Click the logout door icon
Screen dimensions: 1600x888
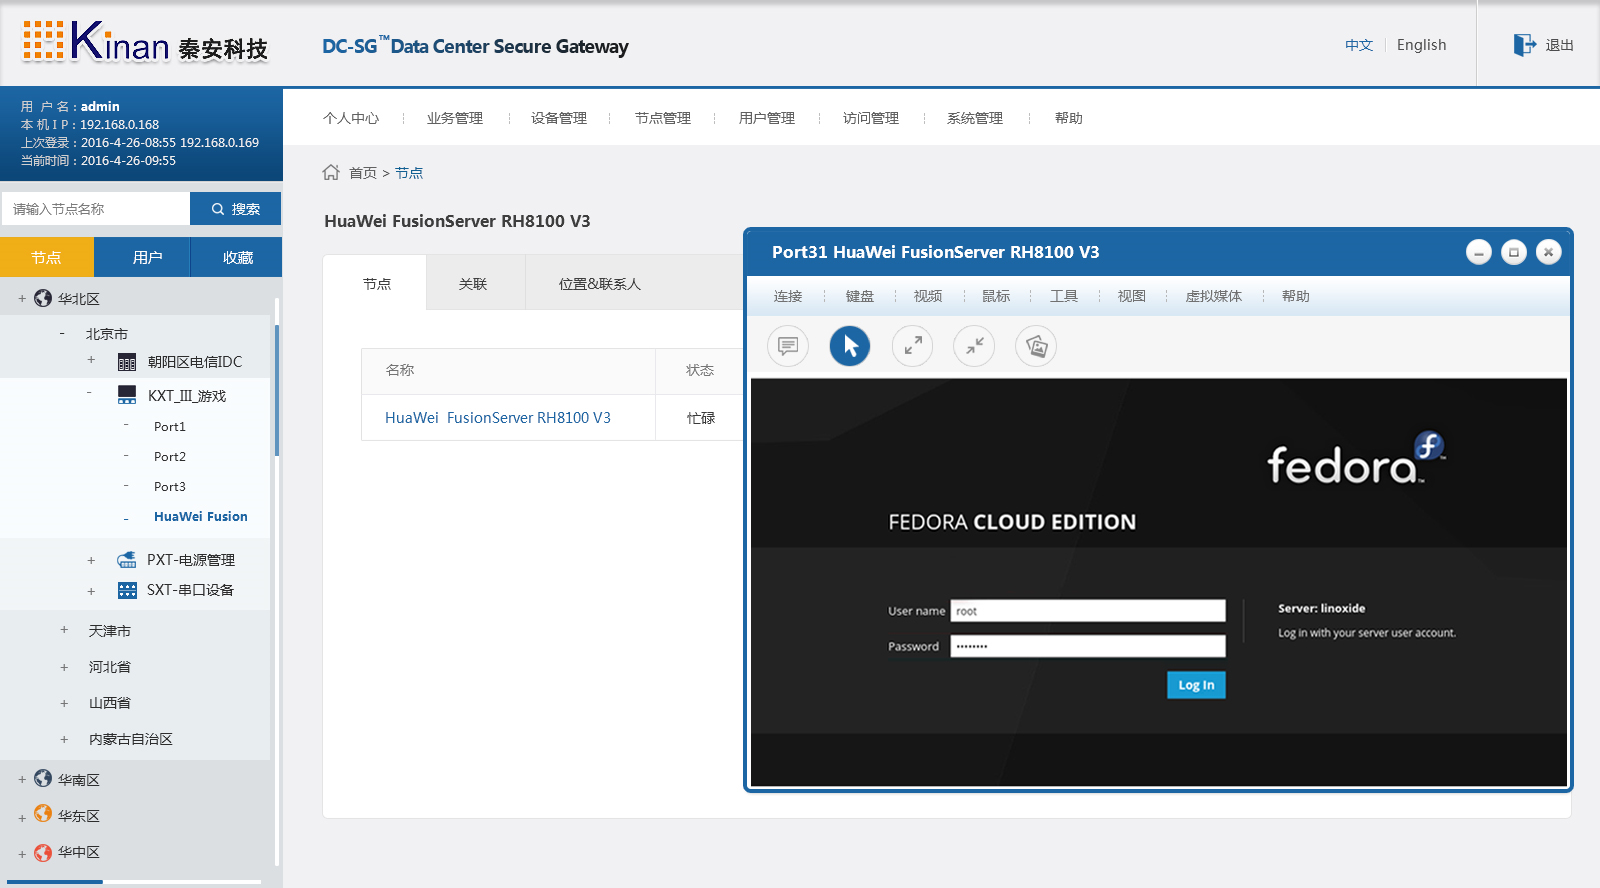[x=1524, y=45]
